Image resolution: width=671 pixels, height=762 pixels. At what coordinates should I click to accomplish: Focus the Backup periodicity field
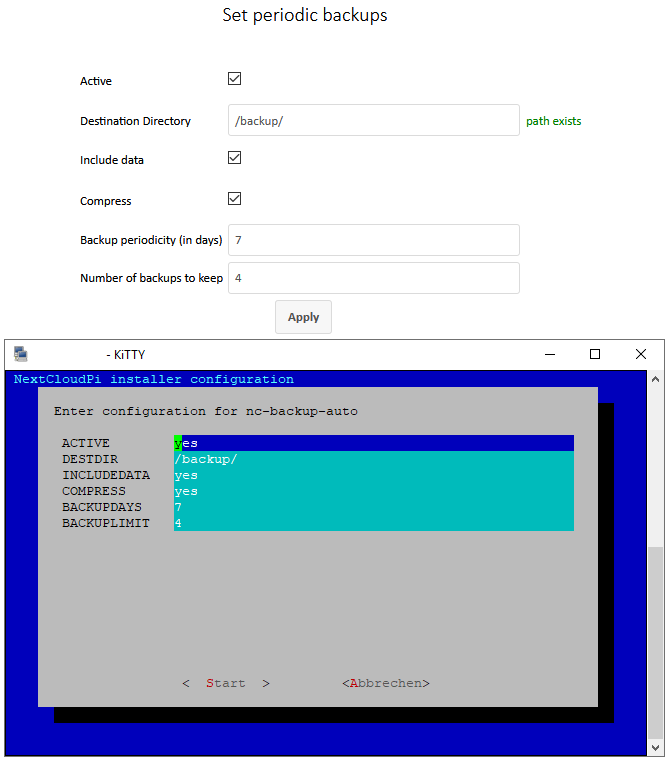373,240
